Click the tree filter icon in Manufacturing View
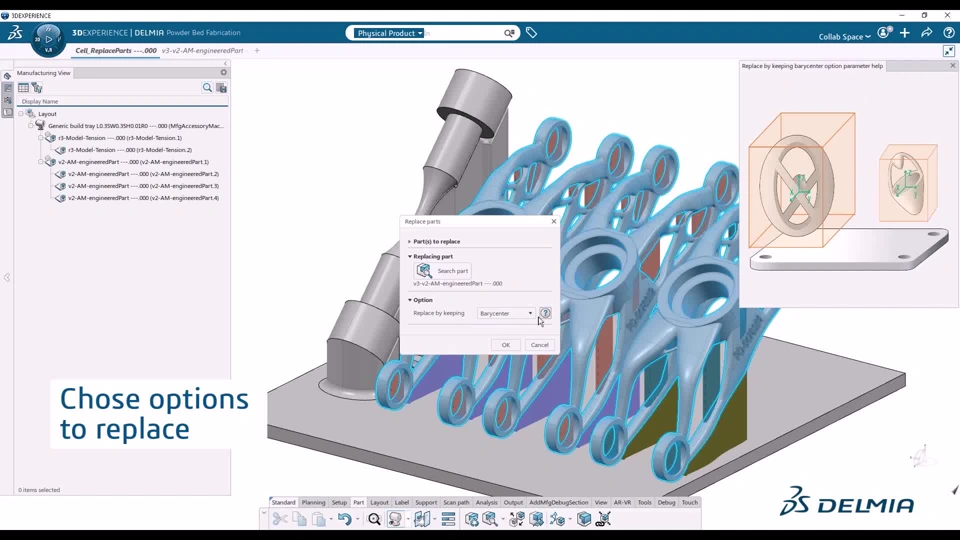960x540 pixels. [x=37, y=88]
